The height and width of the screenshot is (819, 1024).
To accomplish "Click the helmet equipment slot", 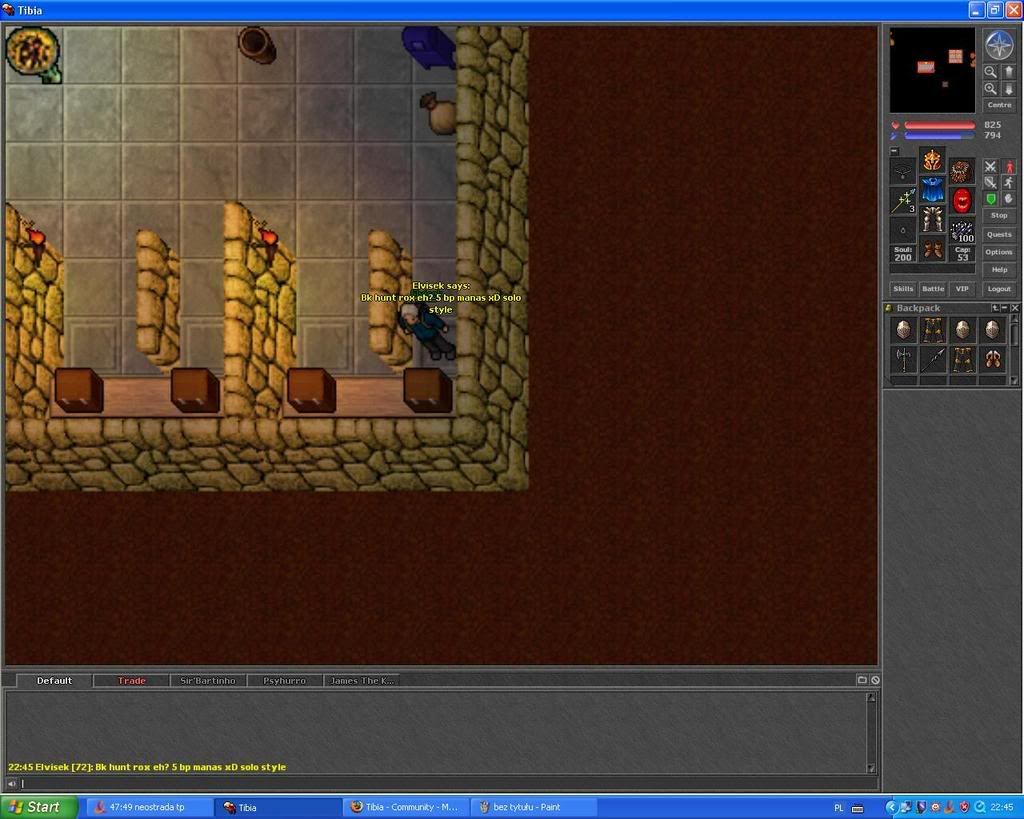I will tap(933, 160).
